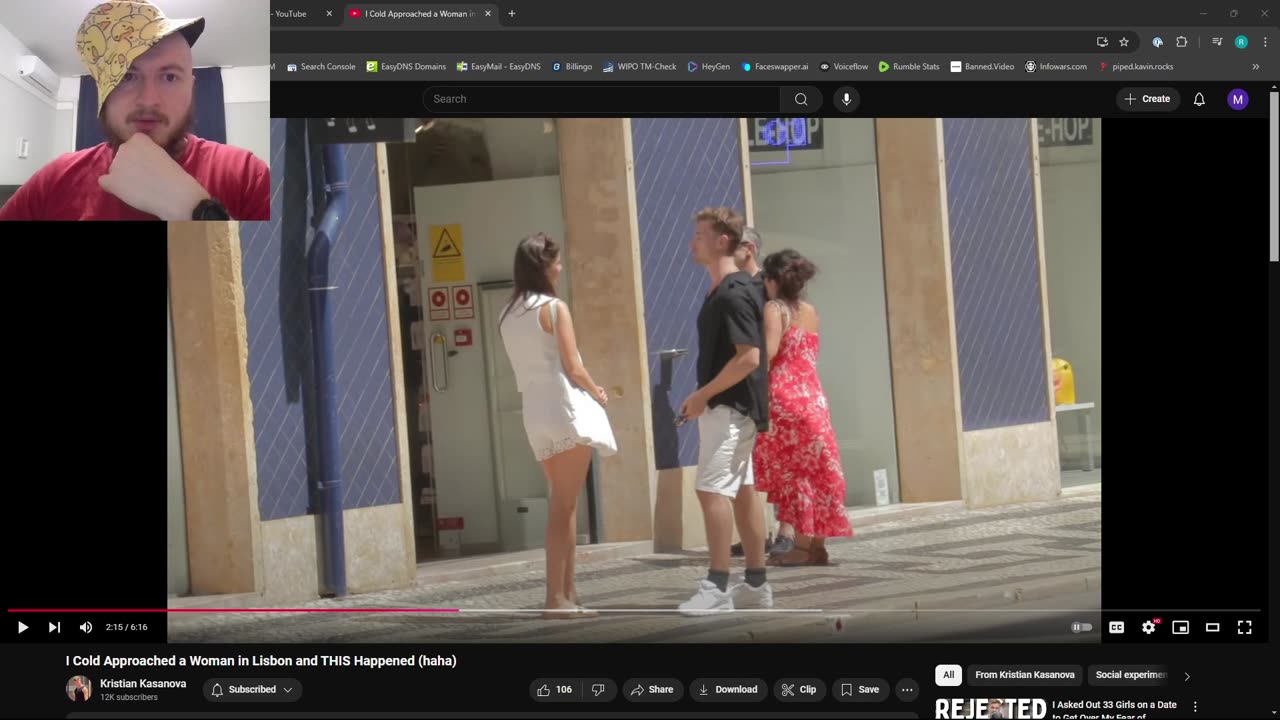This screenshot has width=1280, height=720.
Task: Start voice search with microphone
Action: tap(846, 99)
